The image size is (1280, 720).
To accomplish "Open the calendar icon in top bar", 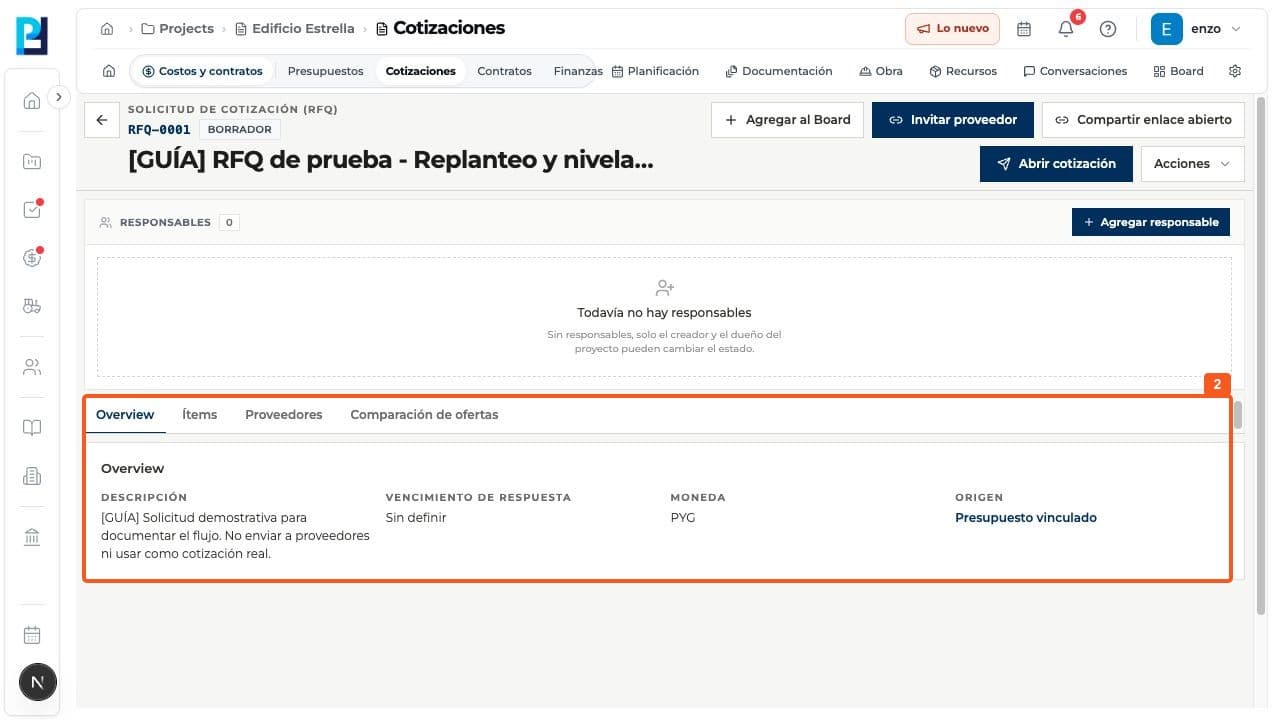I will tap(1024, 29).
